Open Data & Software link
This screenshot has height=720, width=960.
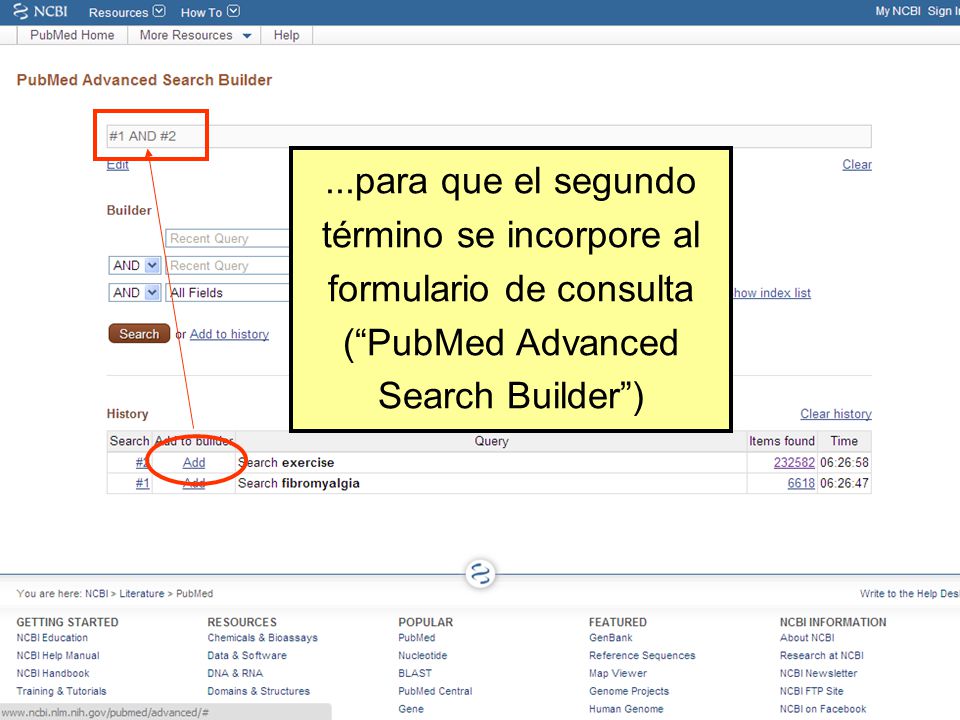[x=247, y=655]
